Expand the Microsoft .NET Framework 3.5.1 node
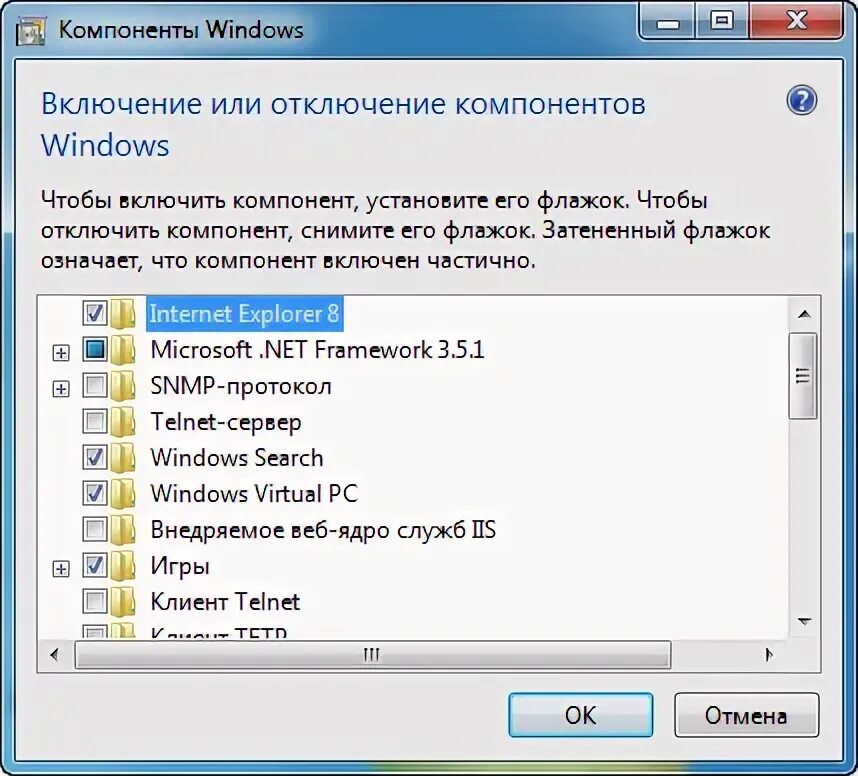This screenshot has width=858, height=776. click(61, 353)
